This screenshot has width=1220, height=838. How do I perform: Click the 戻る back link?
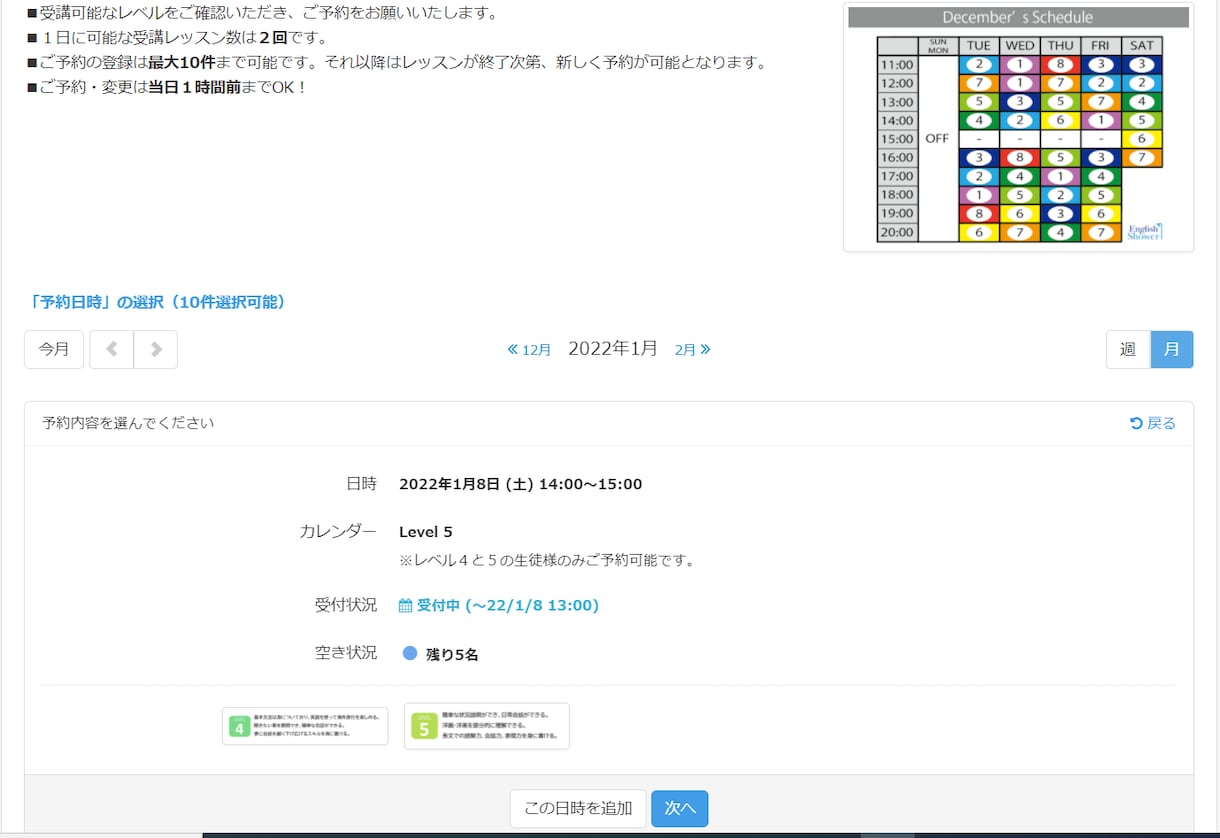[x=1153, y=423]
